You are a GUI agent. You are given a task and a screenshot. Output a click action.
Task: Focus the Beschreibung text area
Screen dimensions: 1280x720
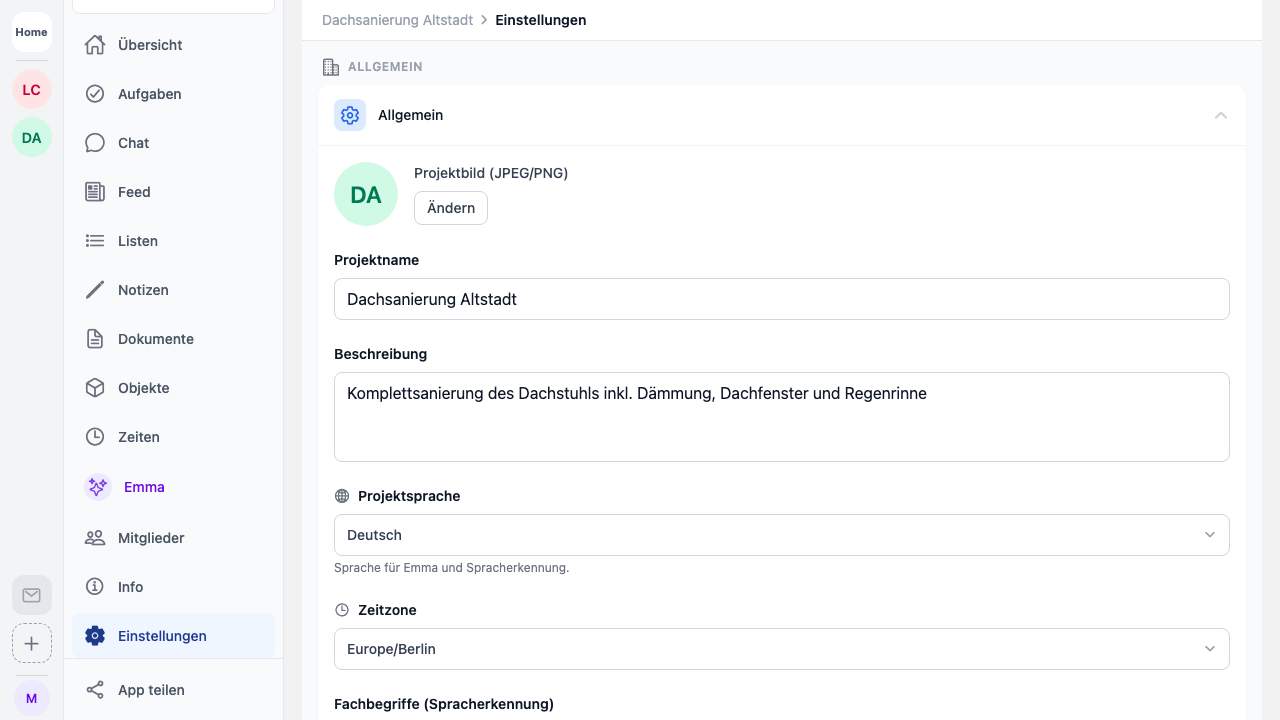tap(781, 417)
